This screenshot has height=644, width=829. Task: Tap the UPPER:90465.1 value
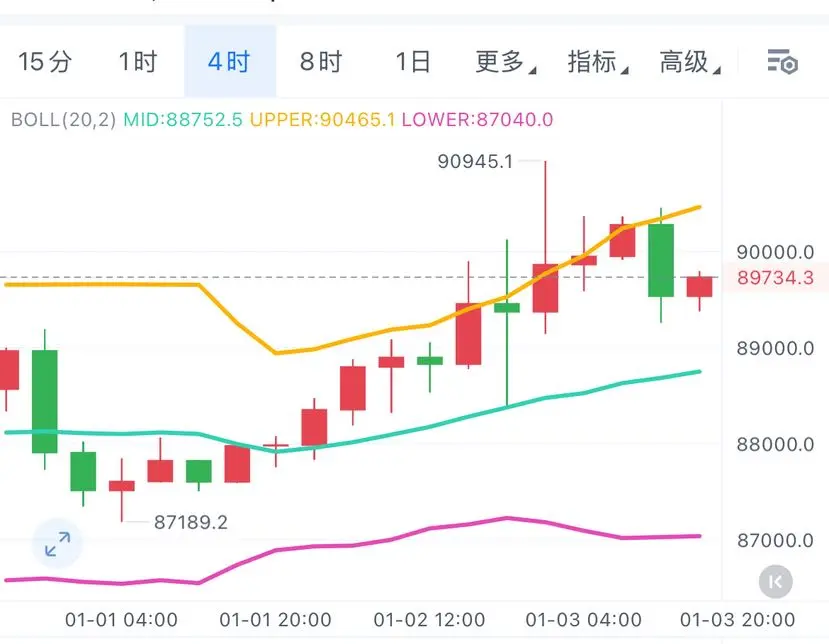pos(323,119)
